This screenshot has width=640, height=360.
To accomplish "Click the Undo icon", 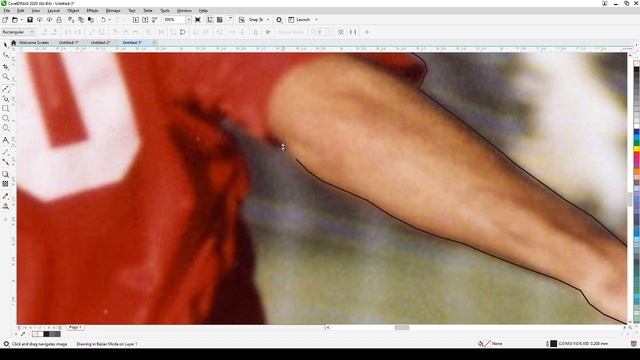I will [x=103, y=20].
